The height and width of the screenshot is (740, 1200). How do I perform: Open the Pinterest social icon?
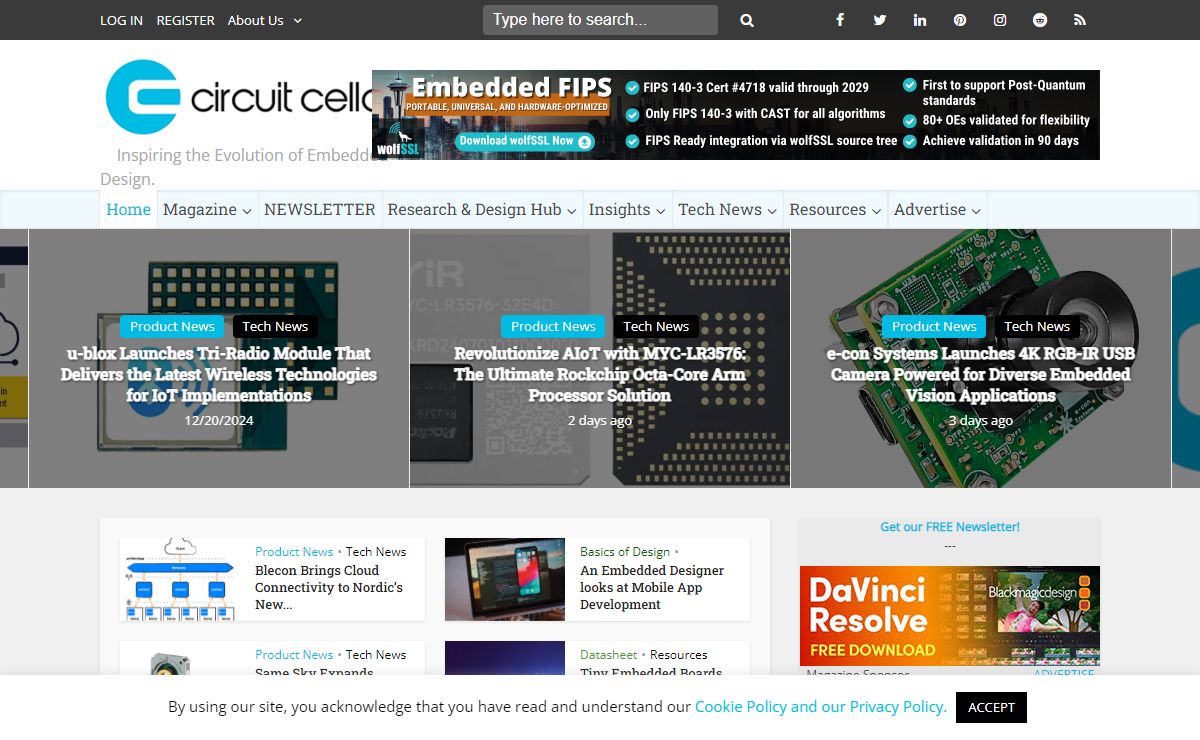pos(960,20)
